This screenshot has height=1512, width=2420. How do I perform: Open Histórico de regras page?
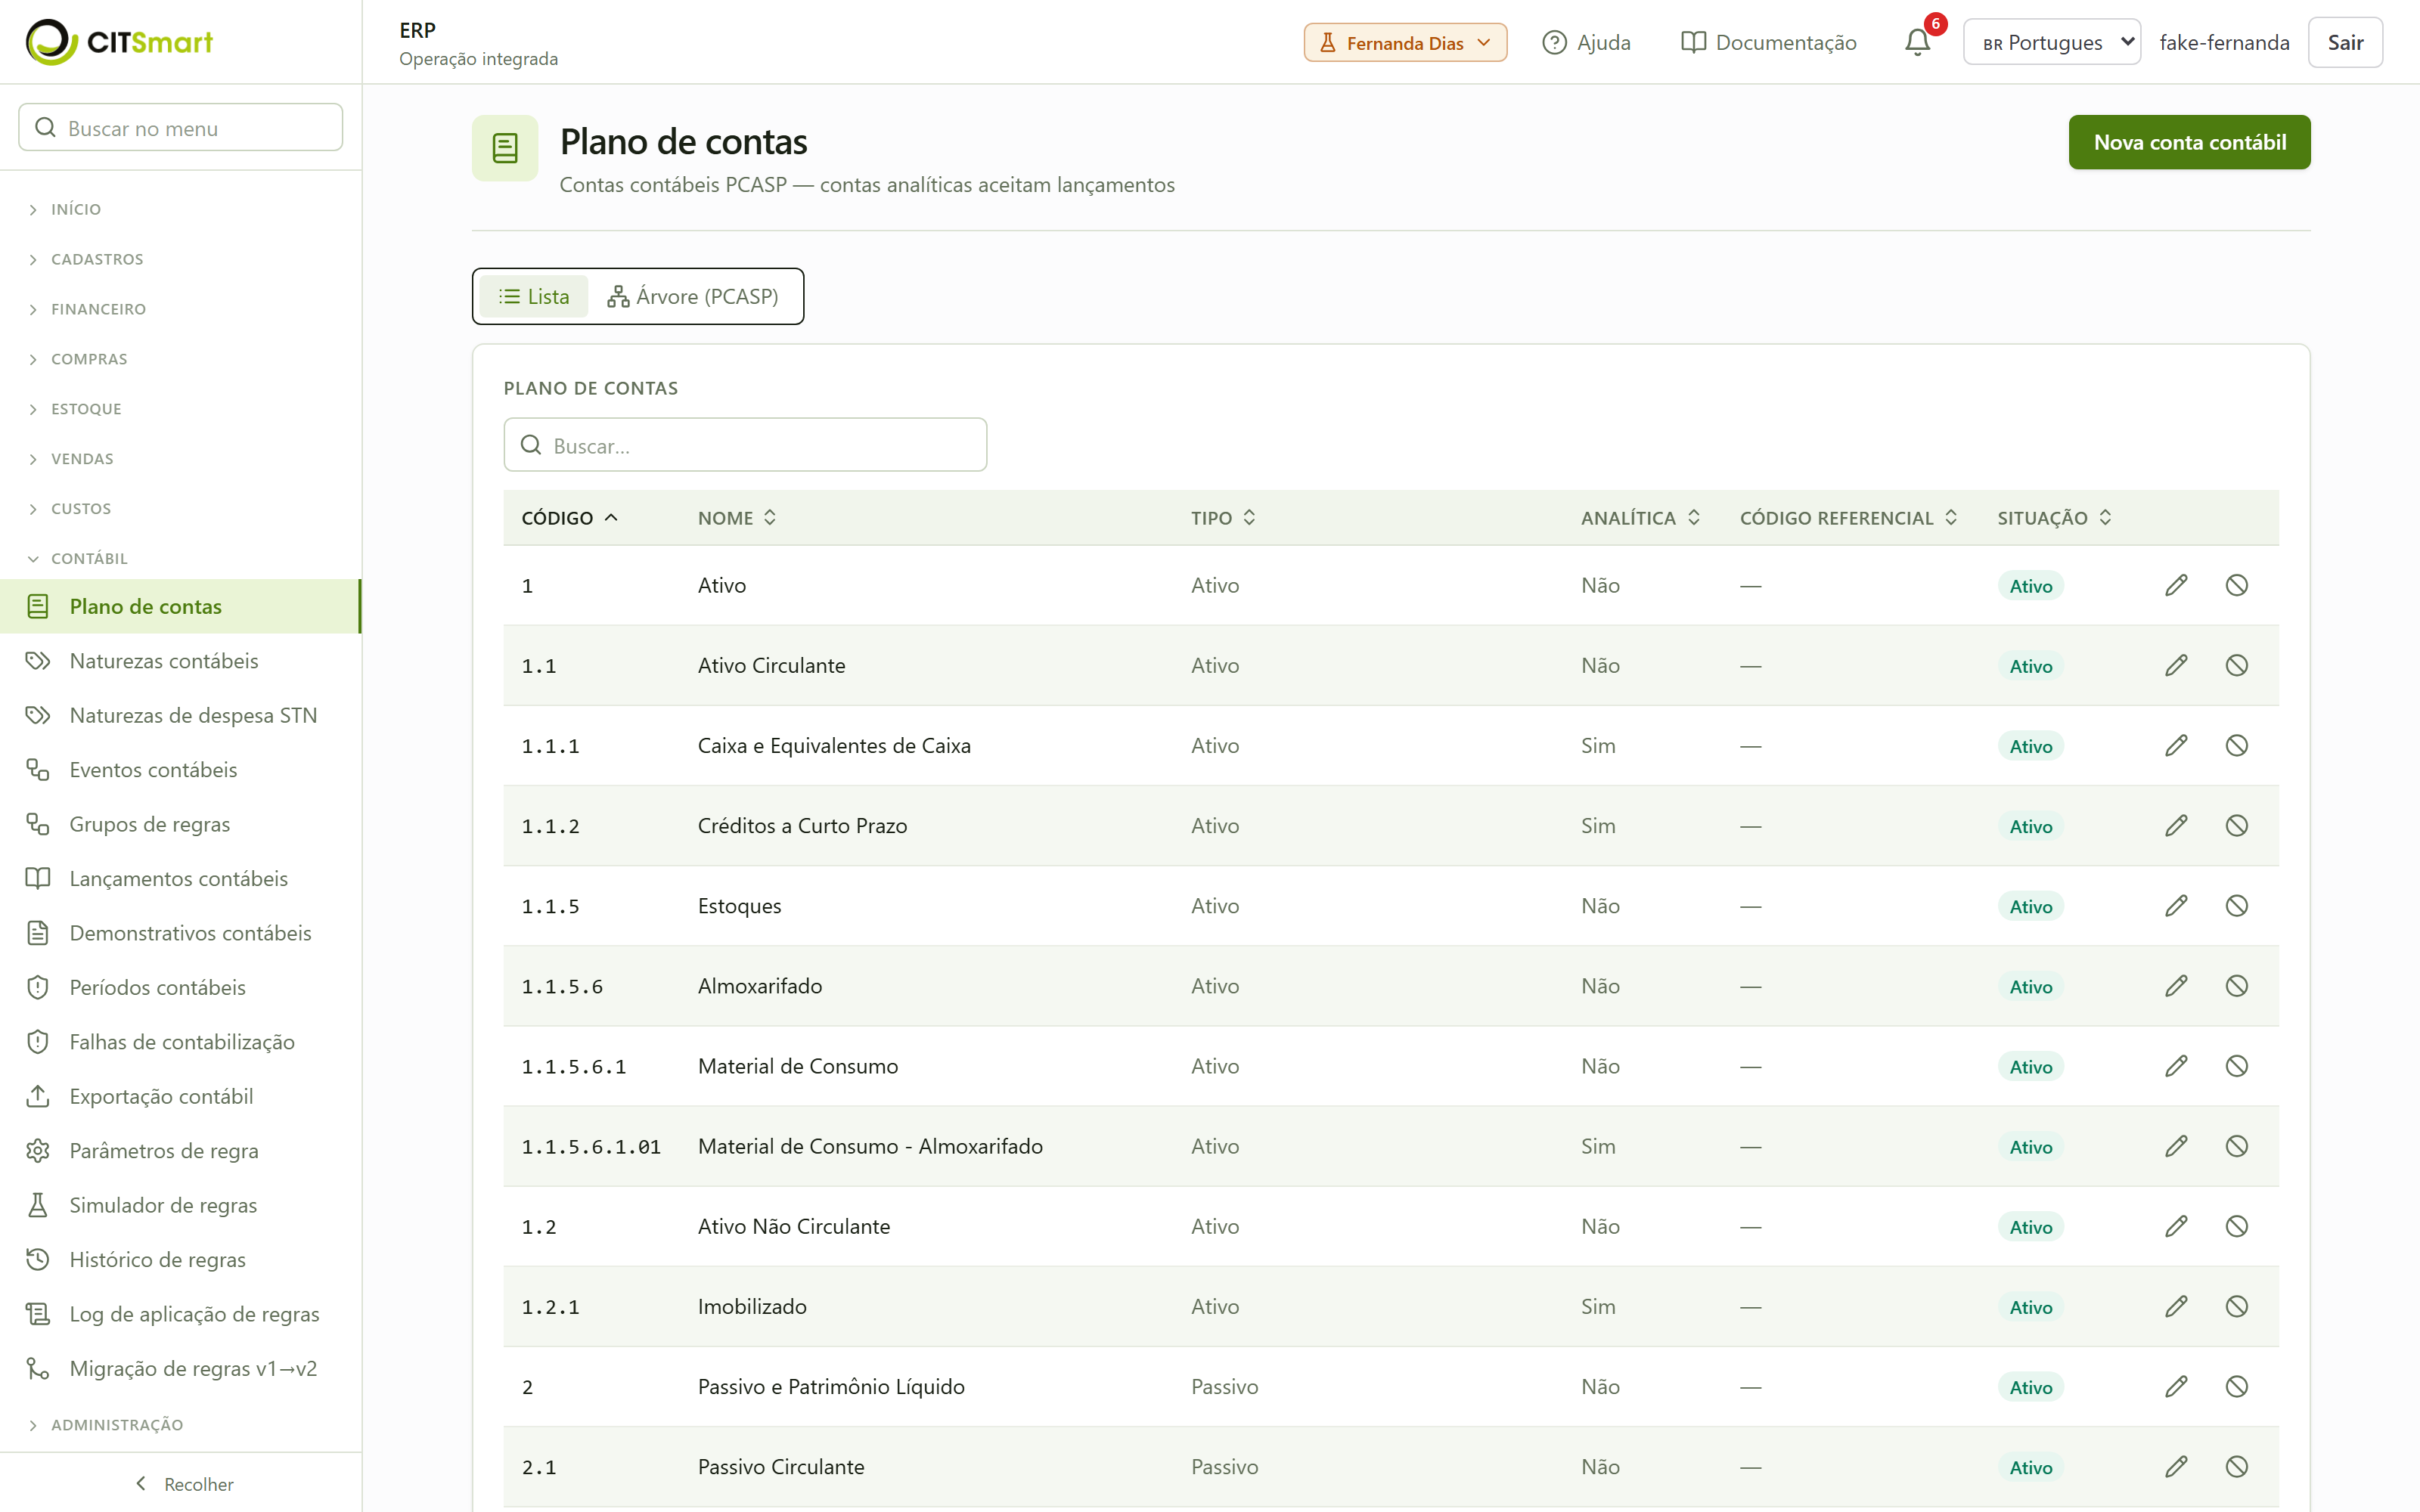tap(181, 1260)
